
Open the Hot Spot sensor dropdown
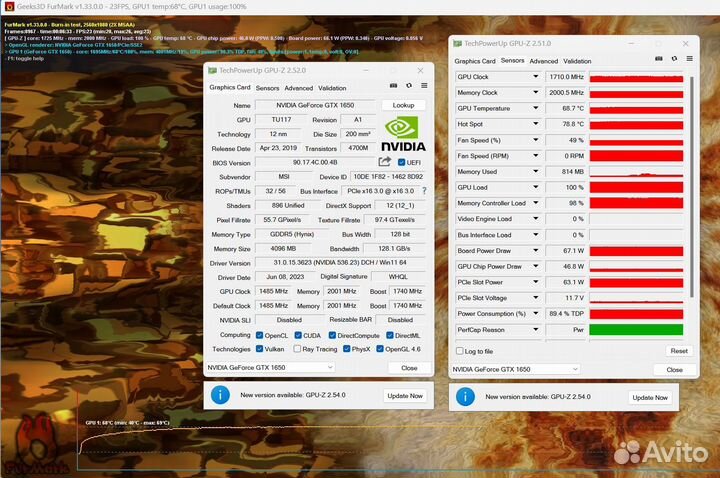(535, 124)
